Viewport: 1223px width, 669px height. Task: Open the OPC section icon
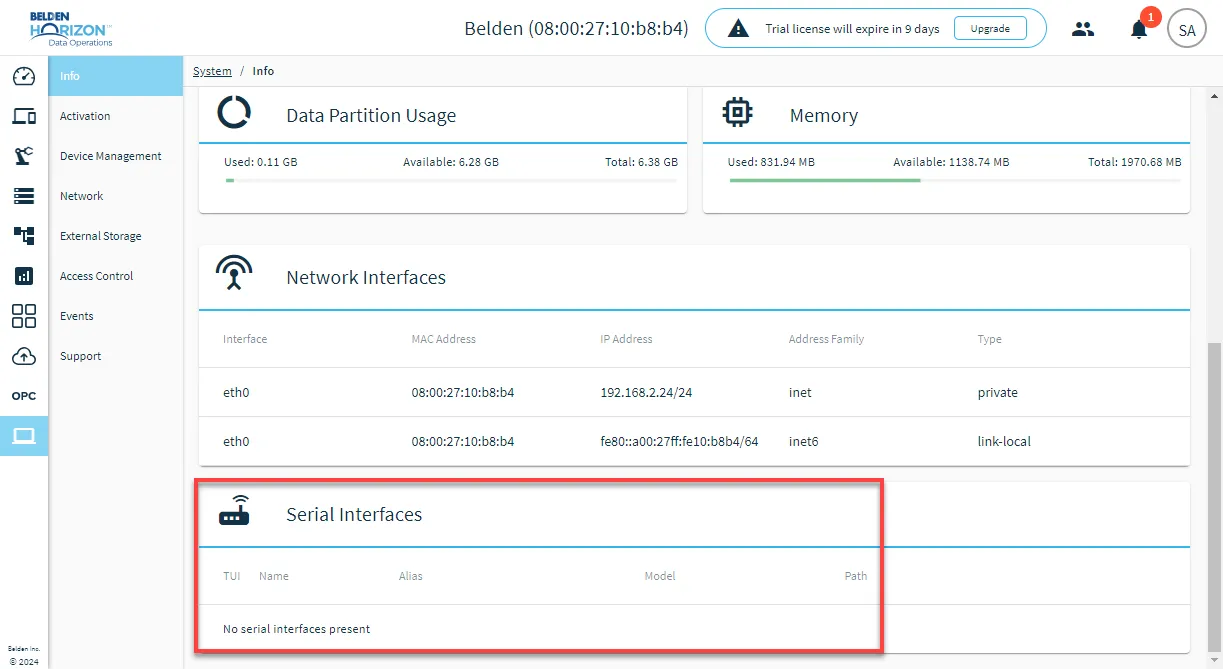pyautogui.click(x=24, y=396)
